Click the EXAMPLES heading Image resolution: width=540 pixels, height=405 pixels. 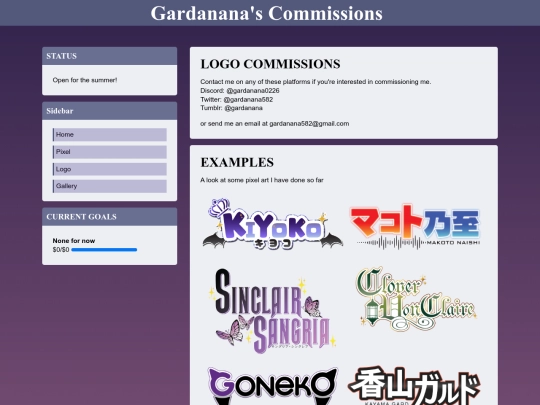point(237,163)
